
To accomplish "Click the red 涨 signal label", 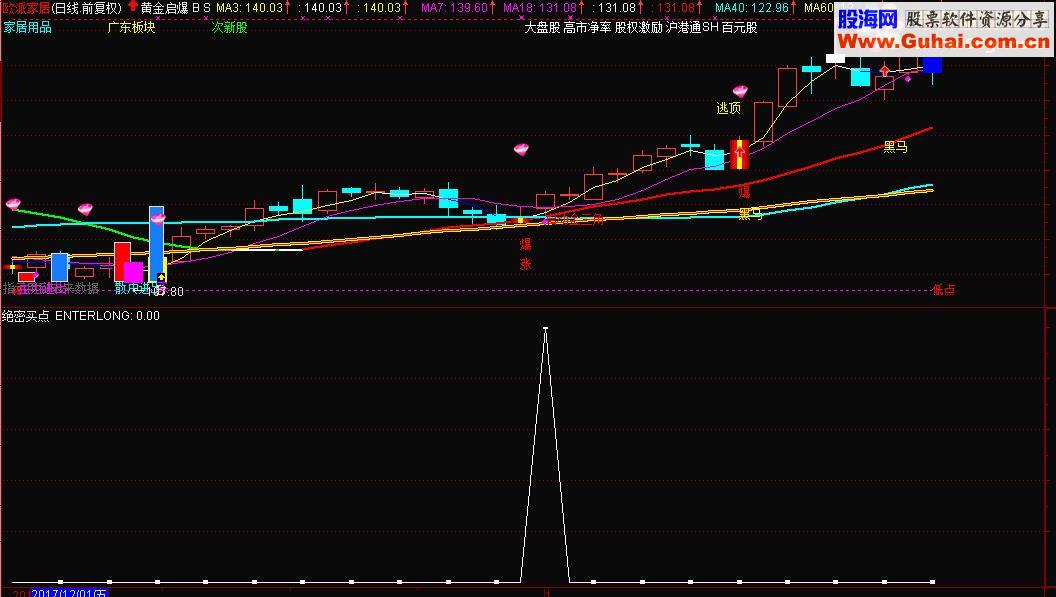I will click(x=525, y=263).
